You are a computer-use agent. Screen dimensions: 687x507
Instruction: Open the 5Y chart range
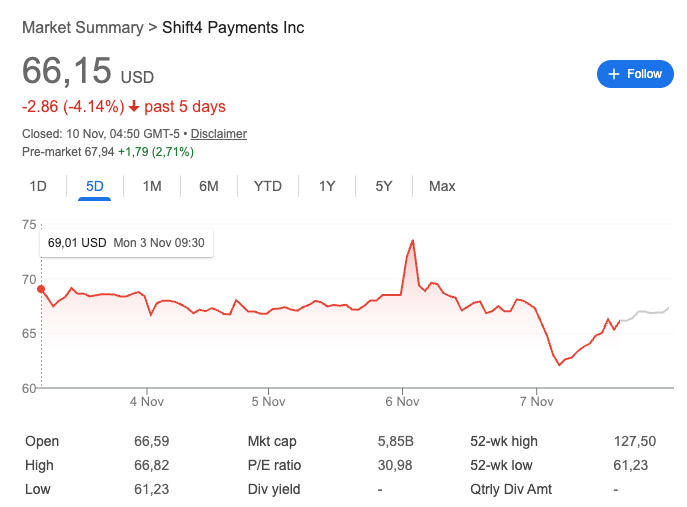pyautogui.click(x=384, y=186)
